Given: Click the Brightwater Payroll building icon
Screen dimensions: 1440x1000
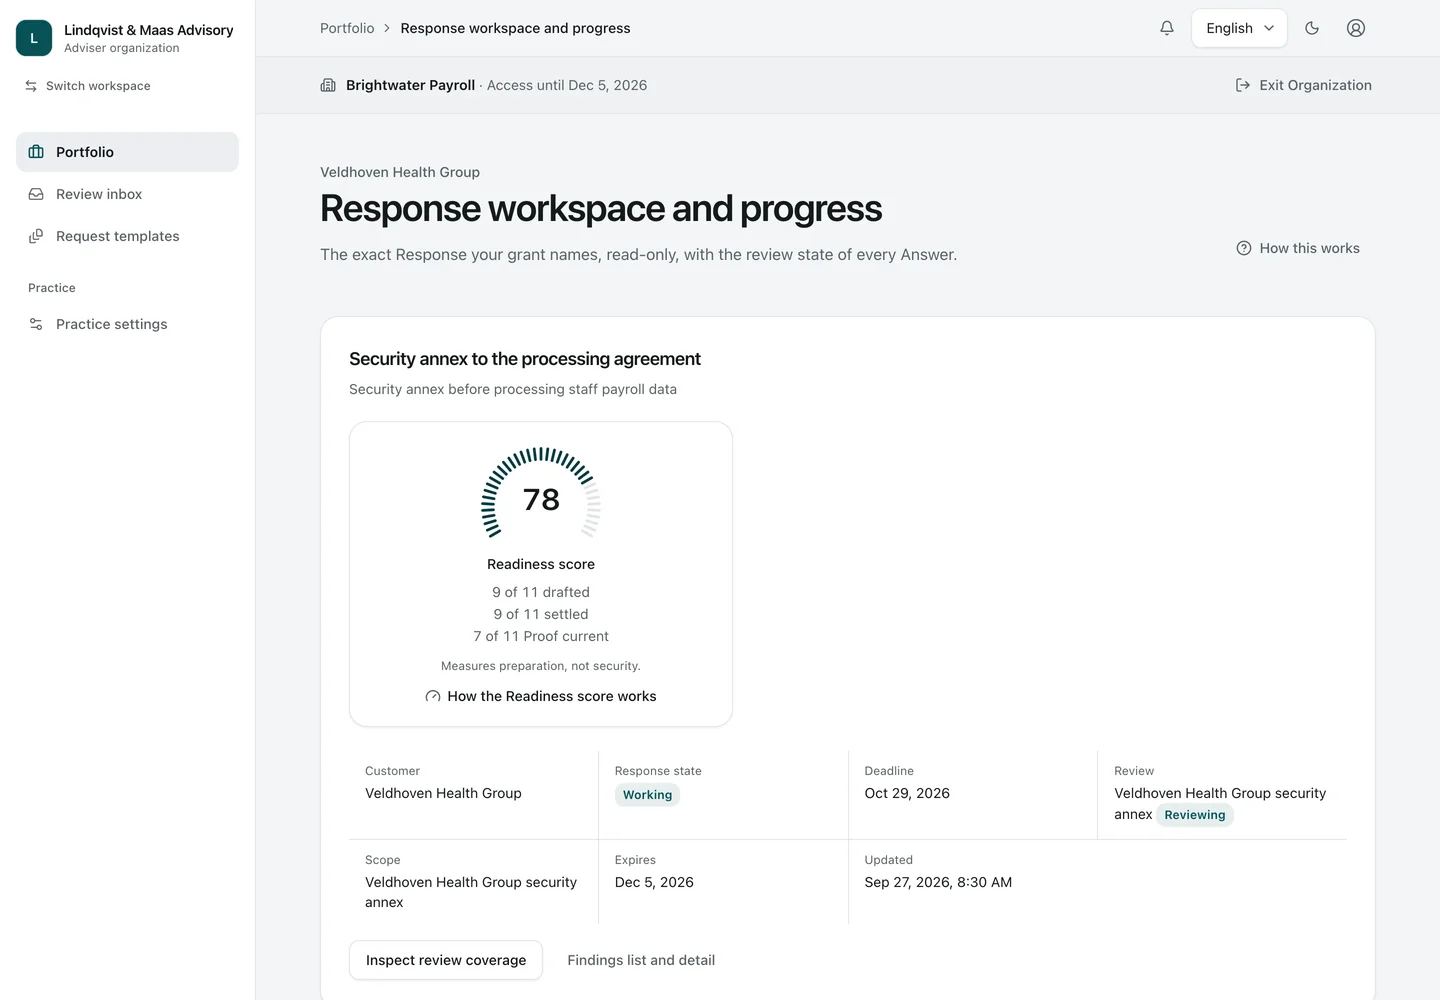Looking at the screenshot, I should click(328, 85).
